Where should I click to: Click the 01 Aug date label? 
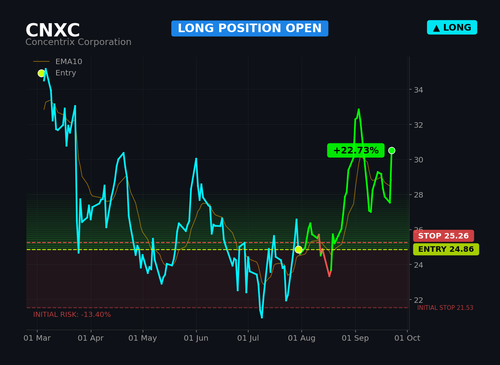coord(301,338)
